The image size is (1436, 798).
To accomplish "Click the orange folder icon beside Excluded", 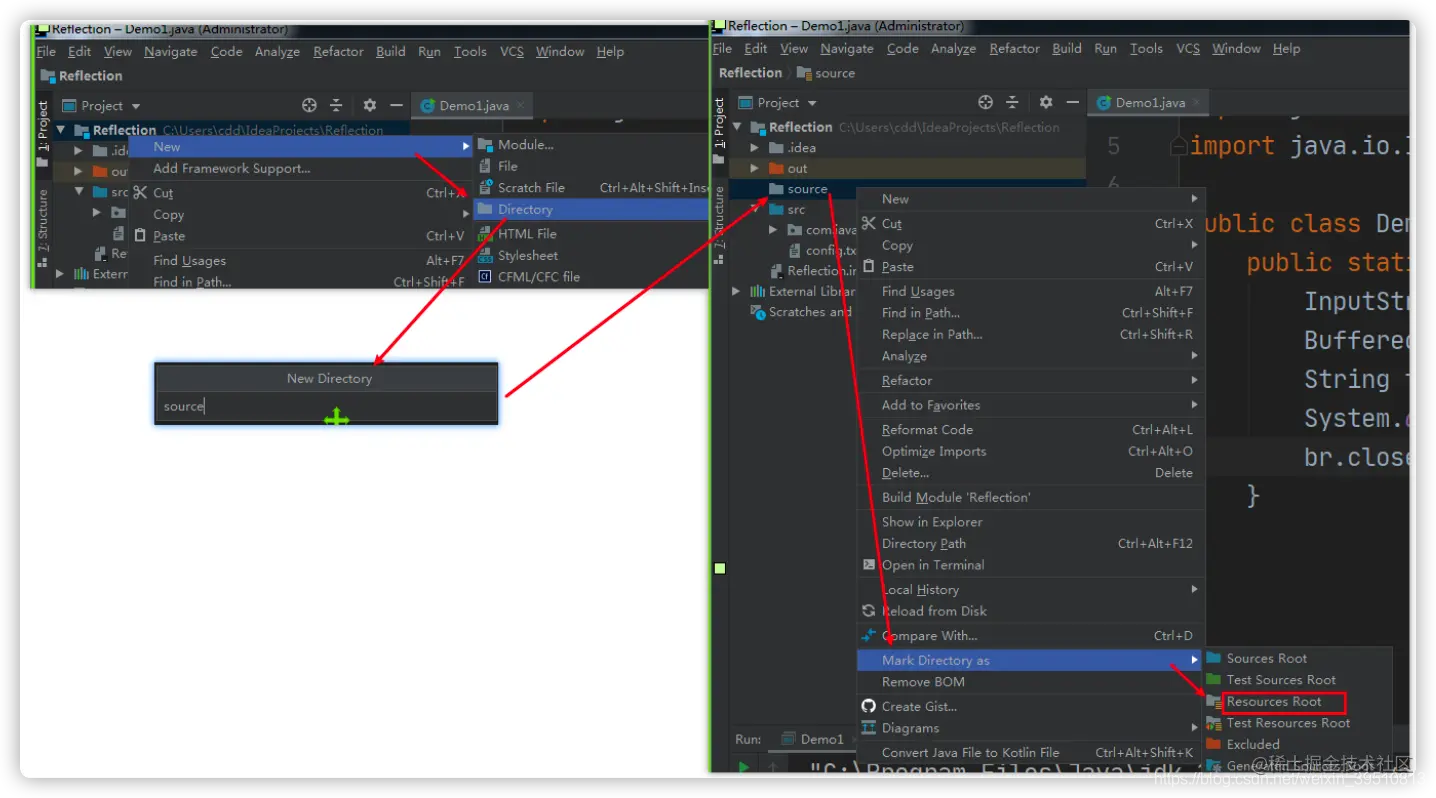I will click(1214, 744).
